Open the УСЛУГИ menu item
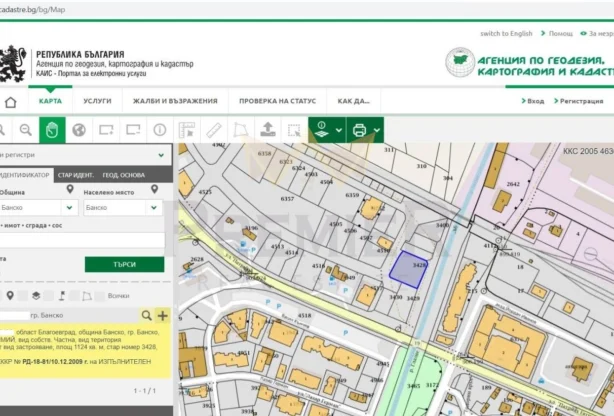Screen dimensions: 614x416 click(x=97, y=101)
